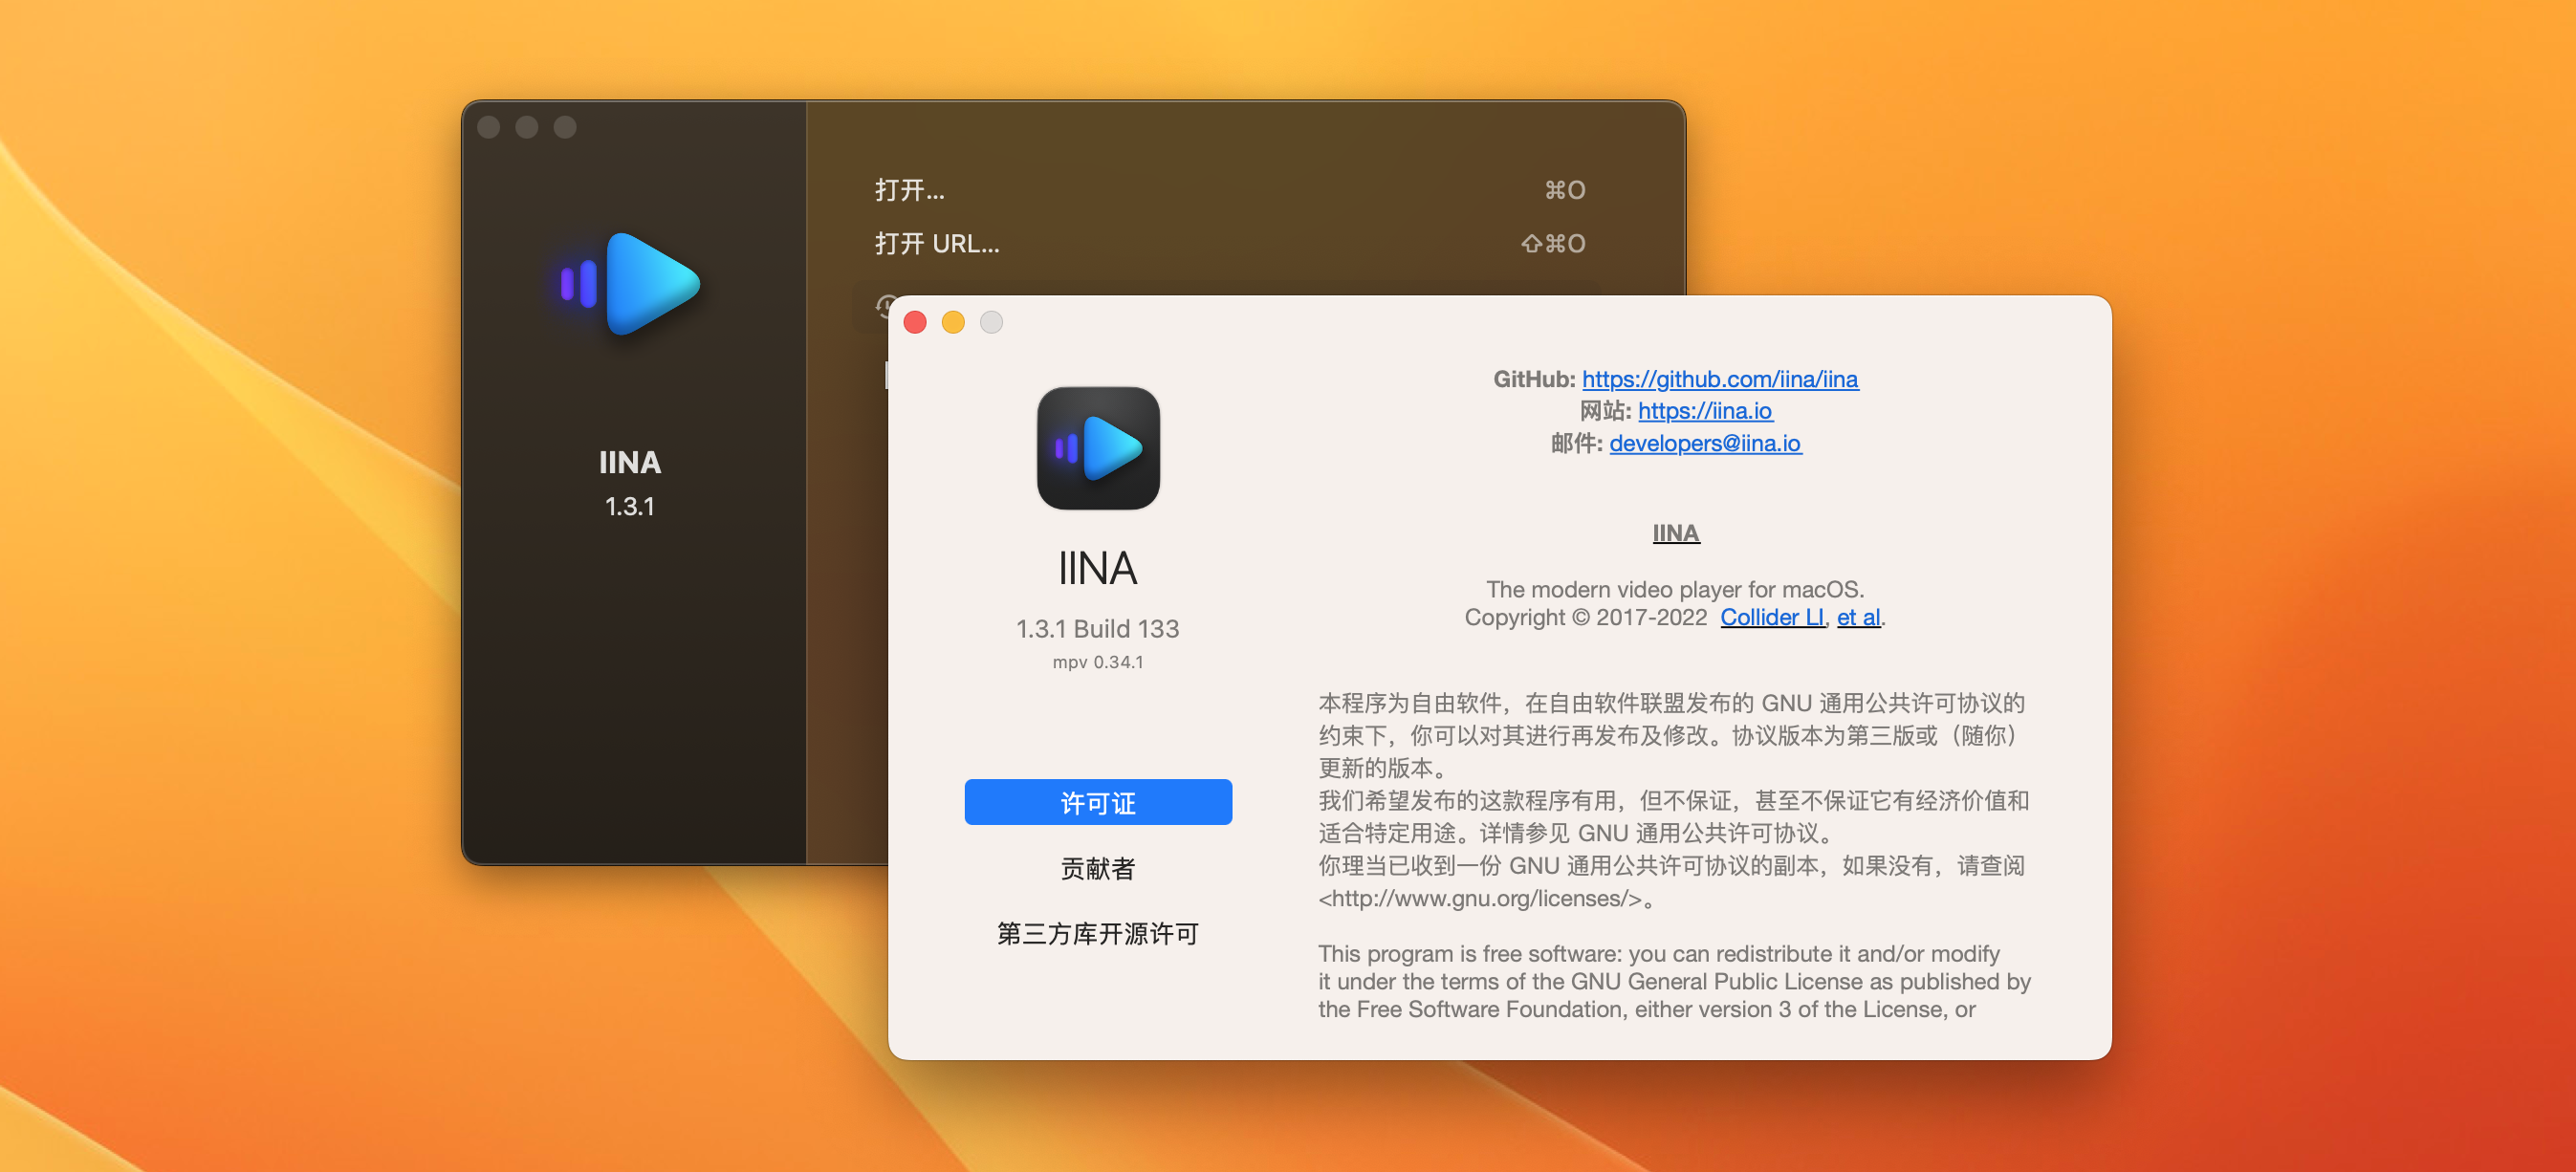2576x1172 pixels.
Task: Close the About IINA window
Action: pos(915,322)
